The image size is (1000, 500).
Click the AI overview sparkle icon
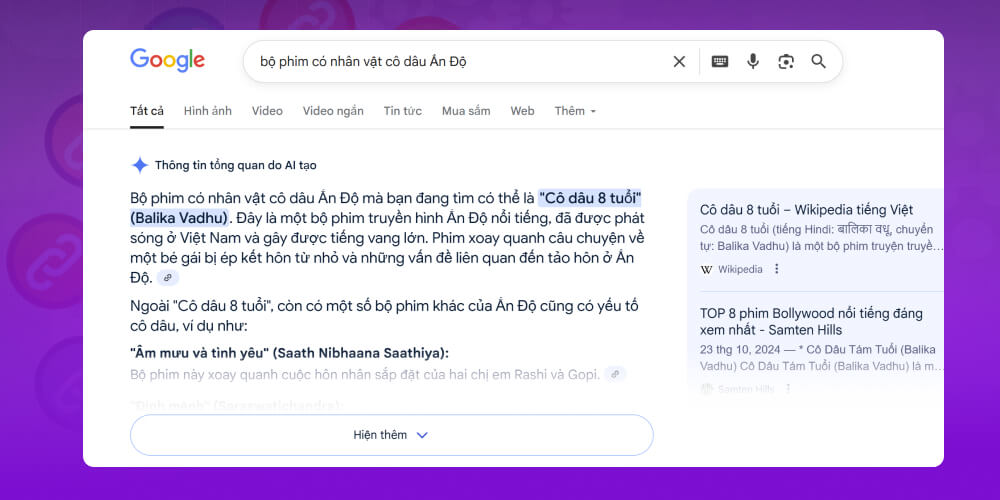140,165
